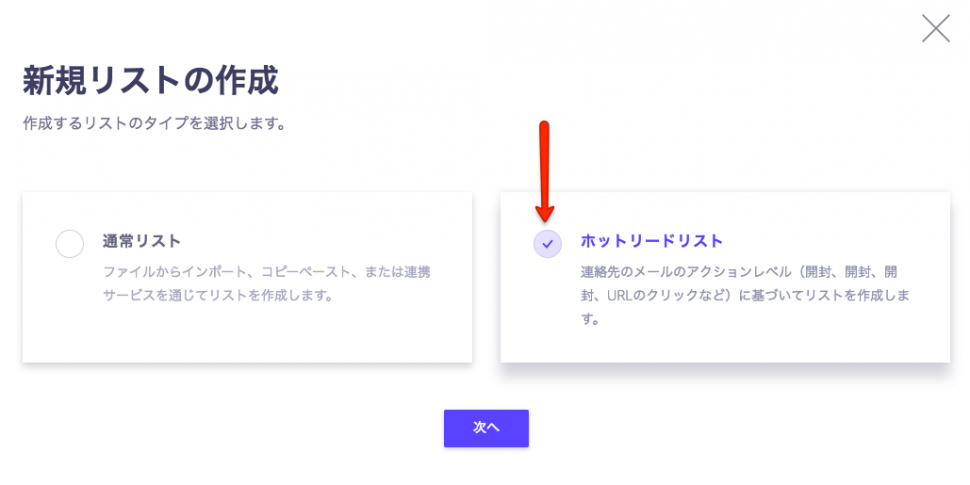The width and height of the screenshot is (970, 485).
Task: Click the サービスを通じてリストを作成します line
Action: [x=218, y=296]
